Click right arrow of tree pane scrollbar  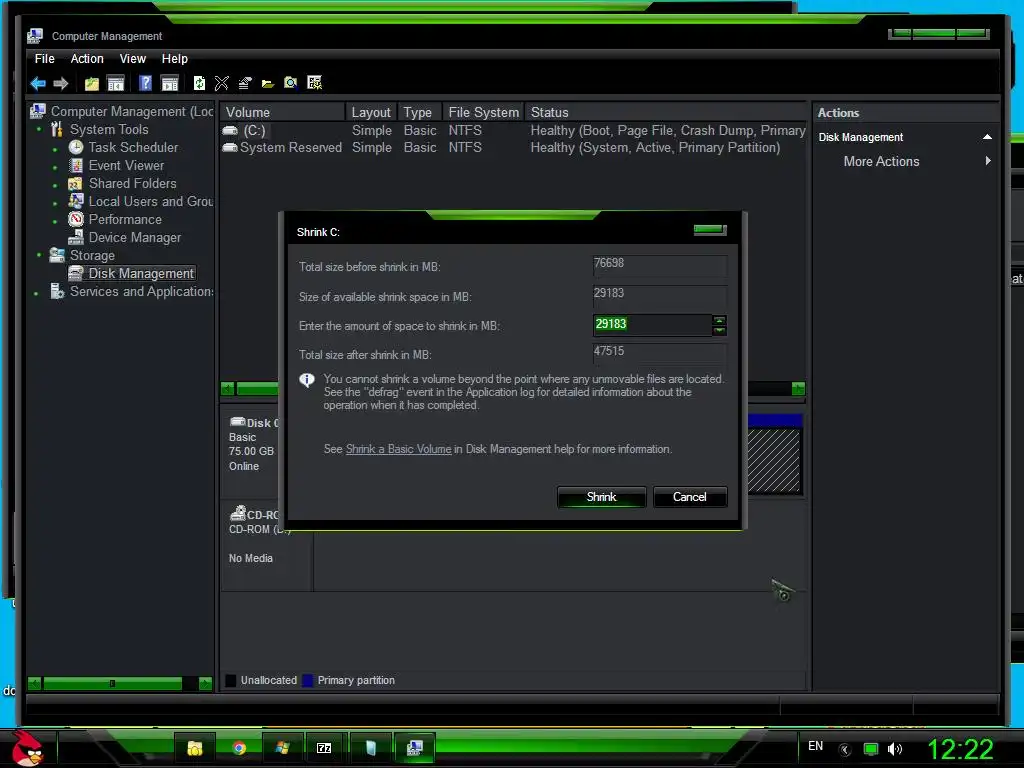(x=205, y=684)
